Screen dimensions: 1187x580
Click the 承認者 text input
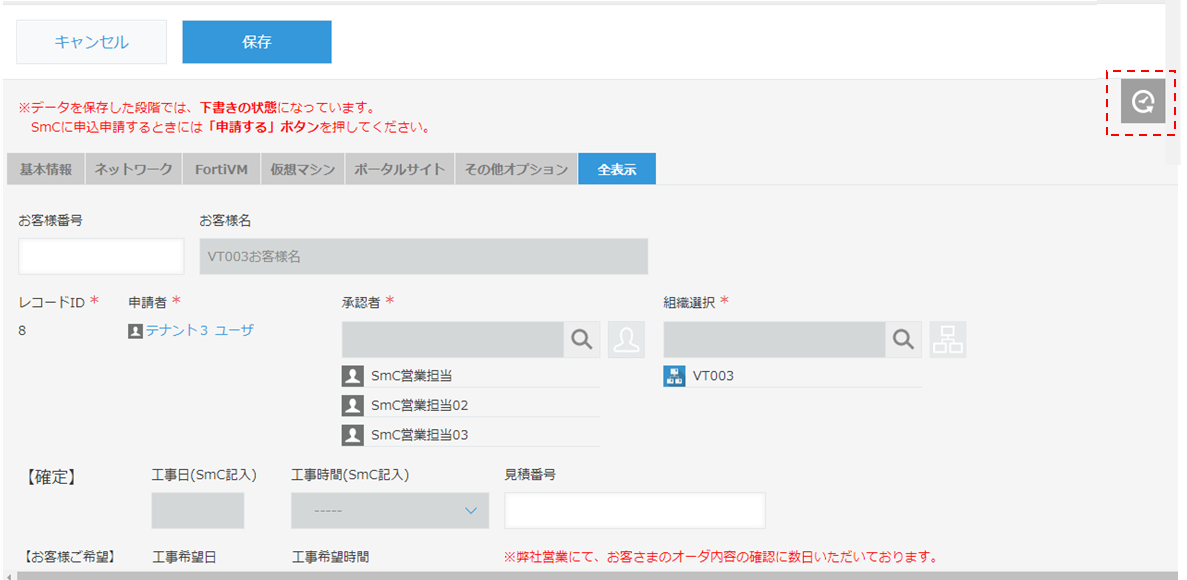[x=453, y=339]
